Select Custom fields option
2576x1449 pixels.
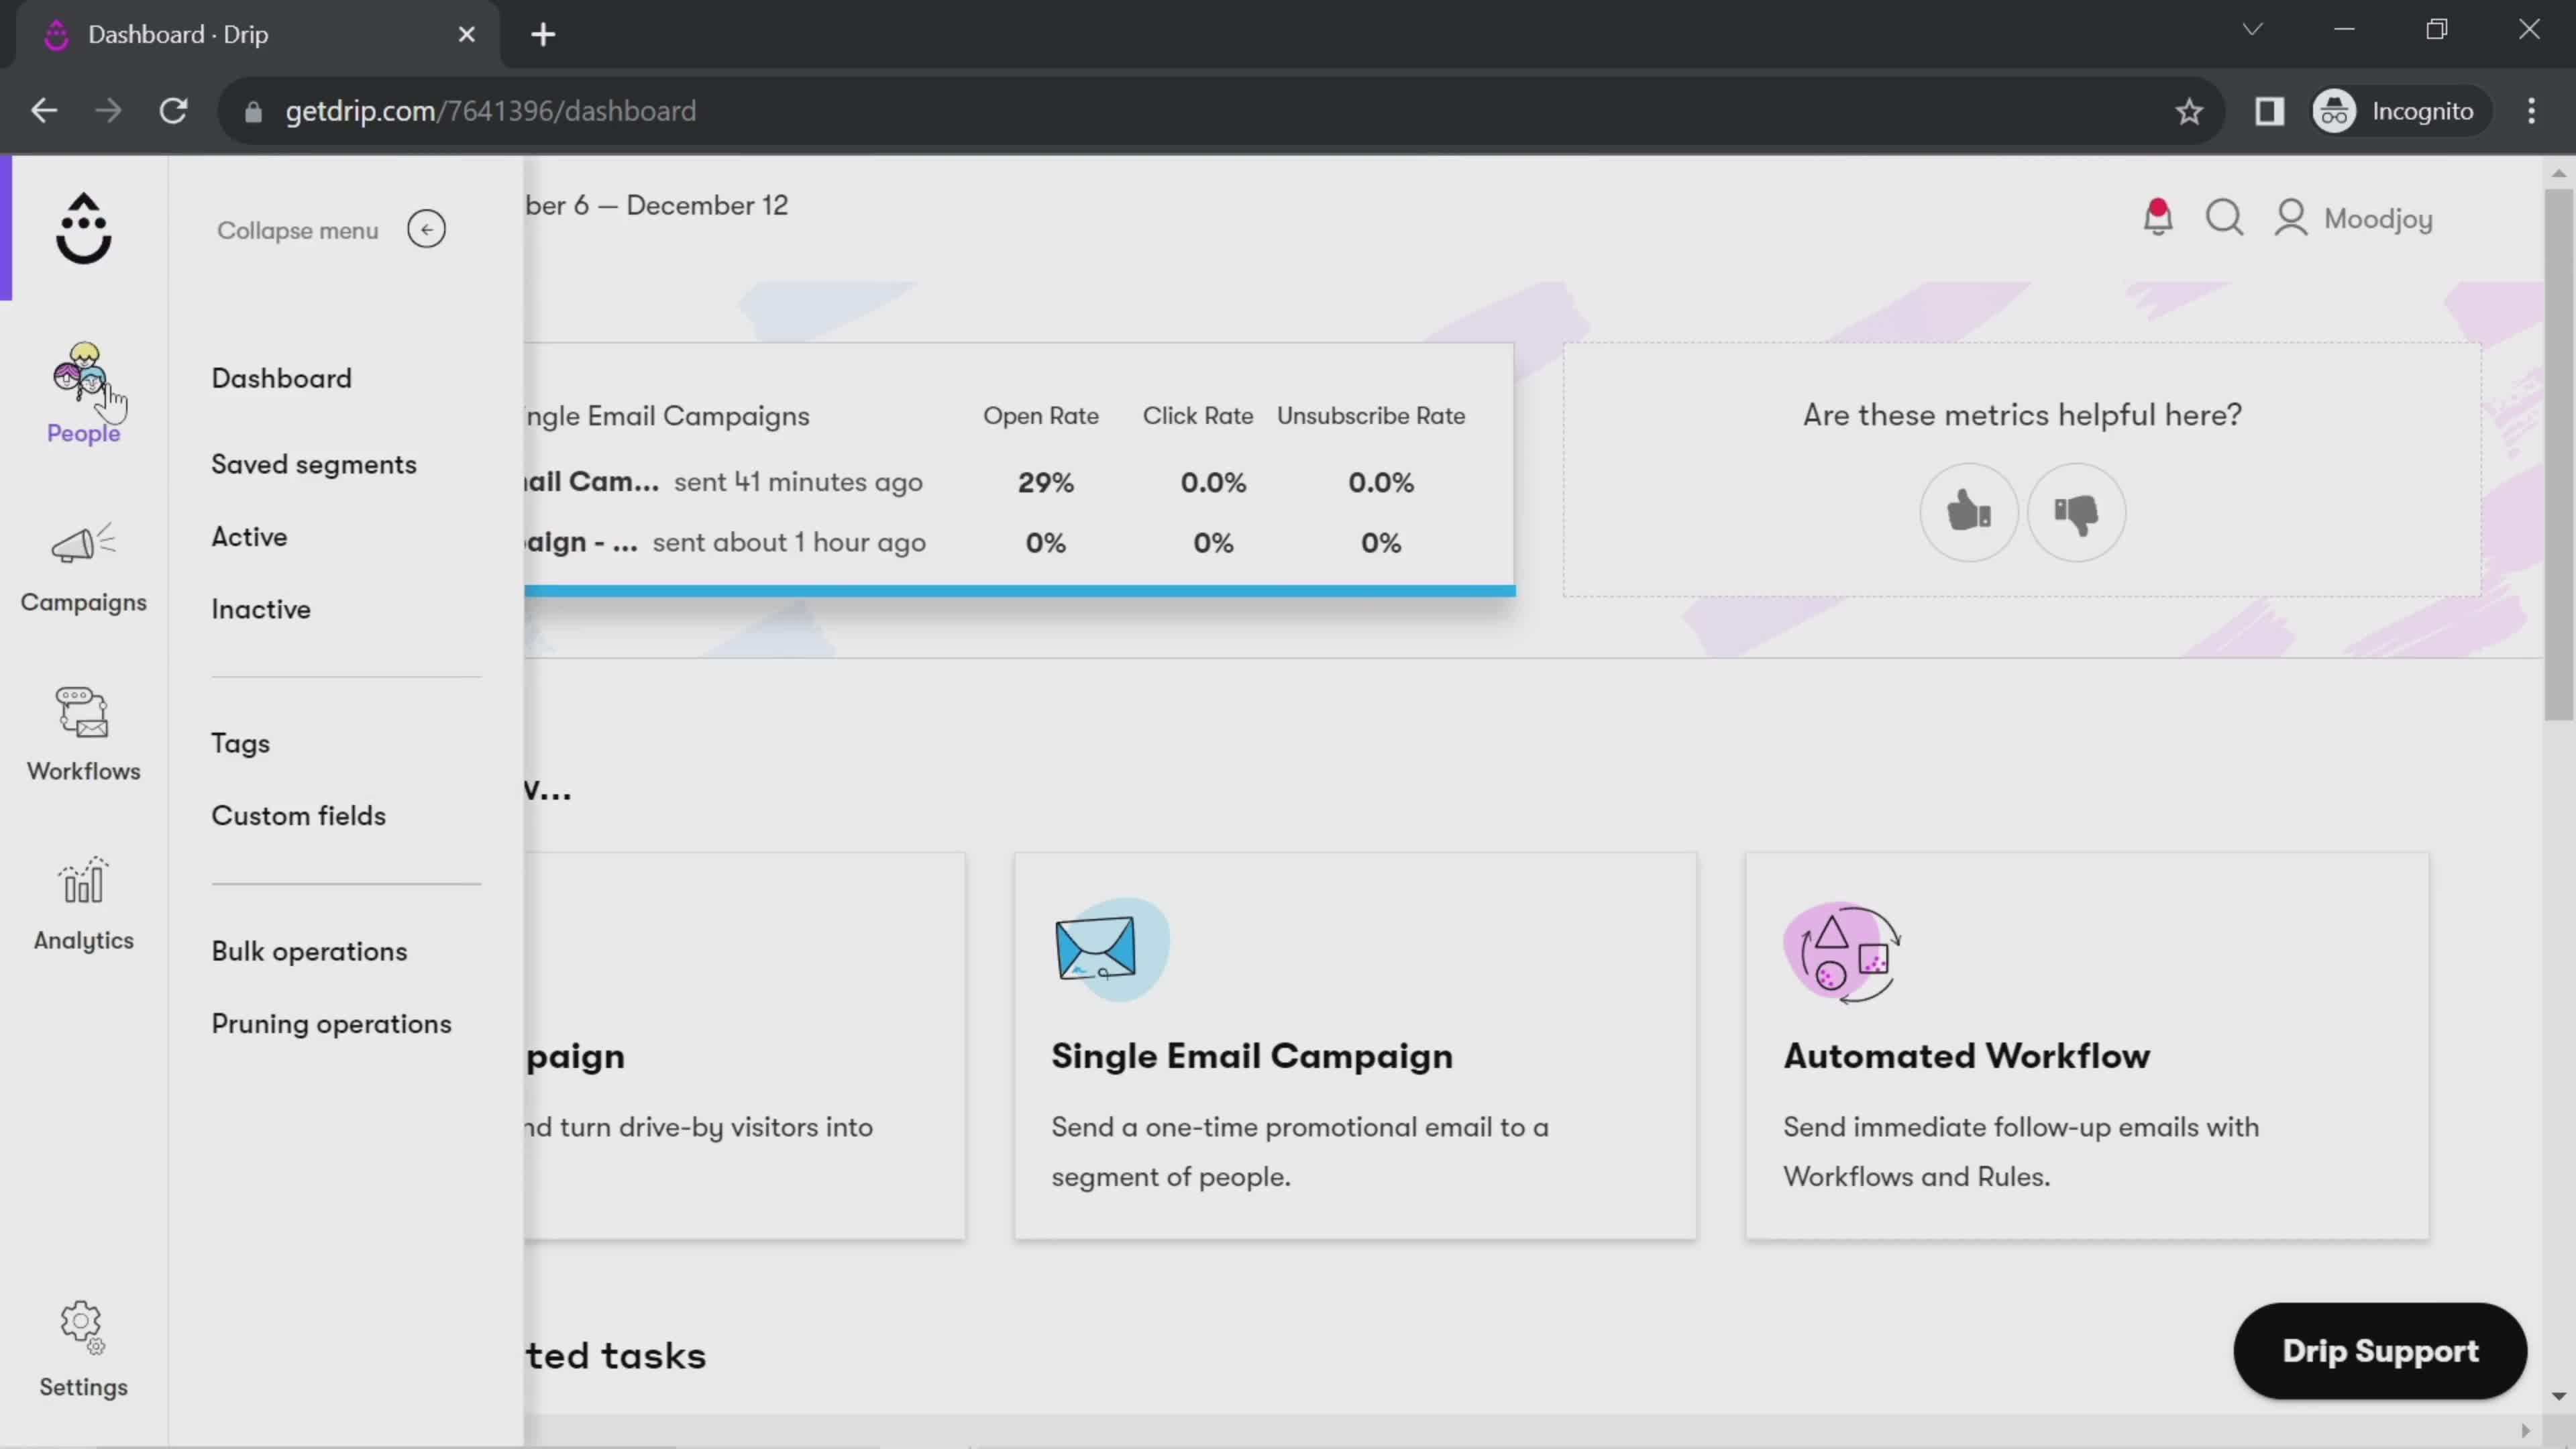297,816
